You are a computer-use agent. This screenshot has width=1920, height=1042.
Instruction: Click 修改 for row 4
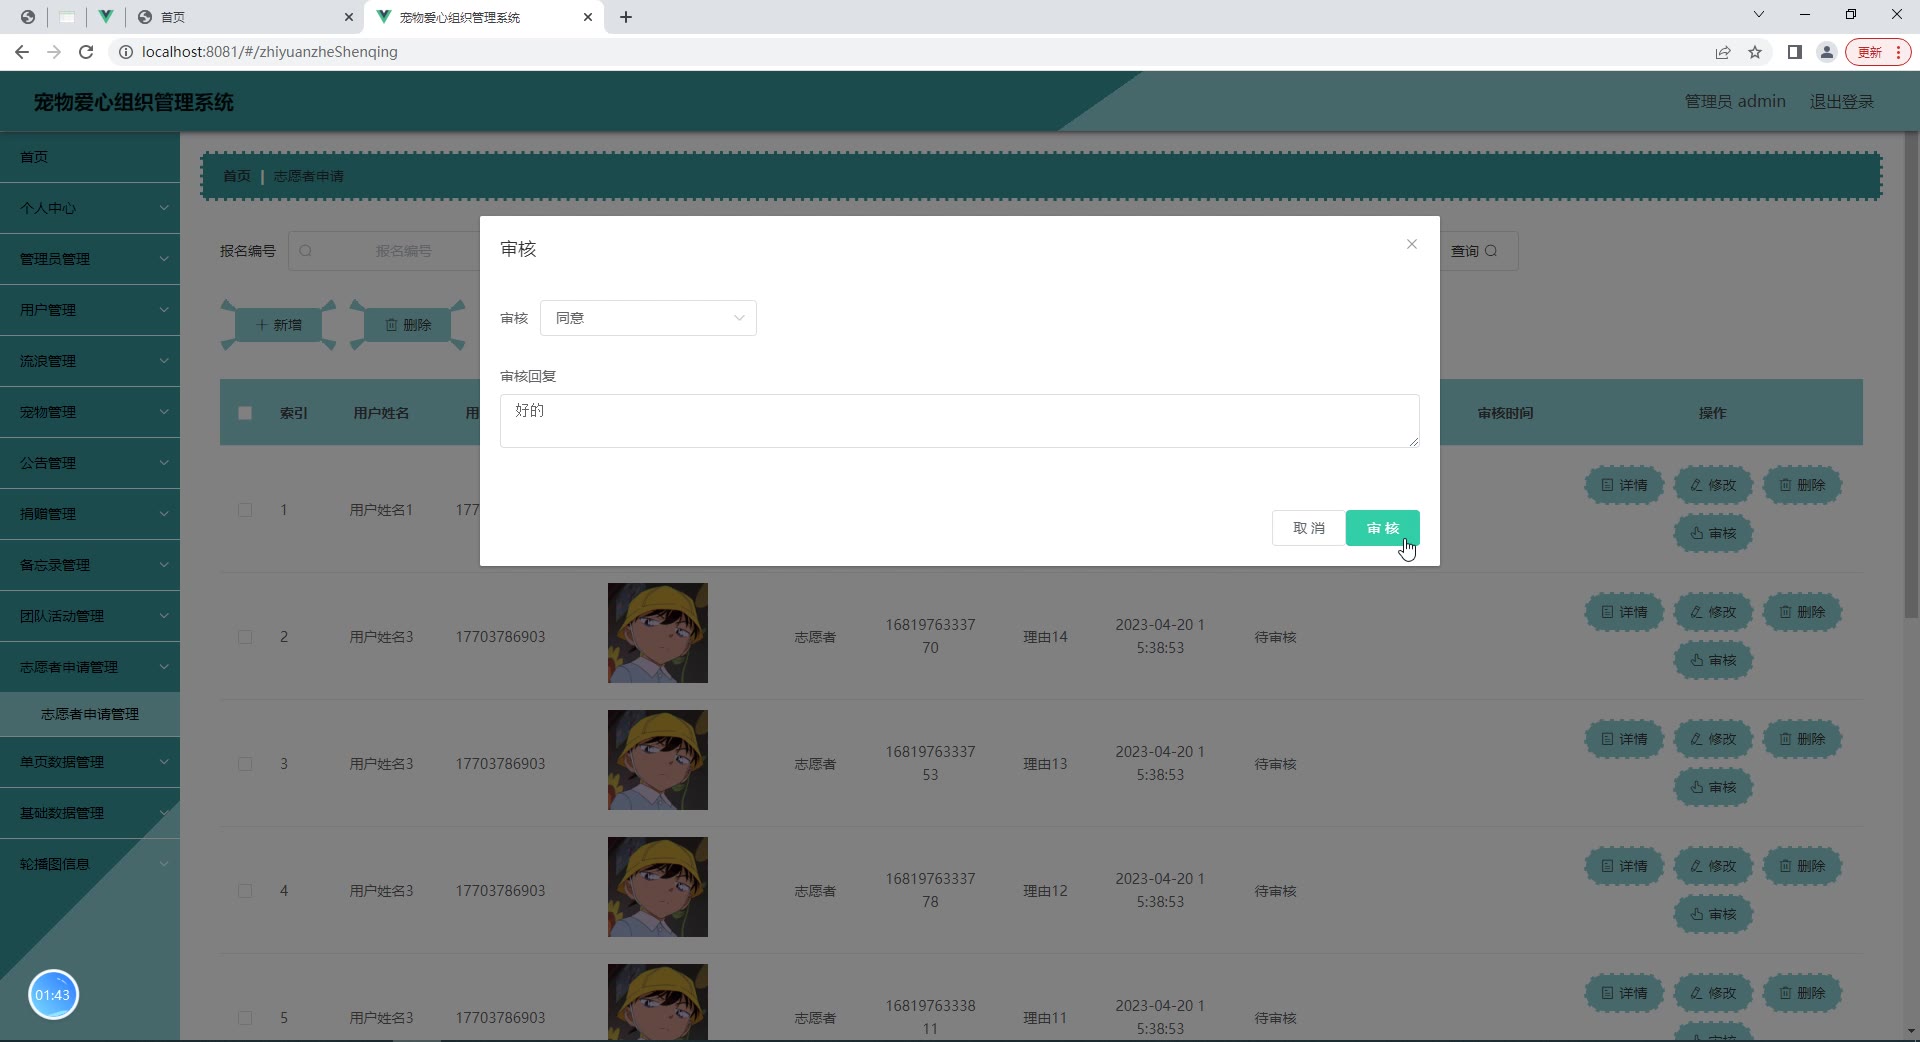[1713, 866]
